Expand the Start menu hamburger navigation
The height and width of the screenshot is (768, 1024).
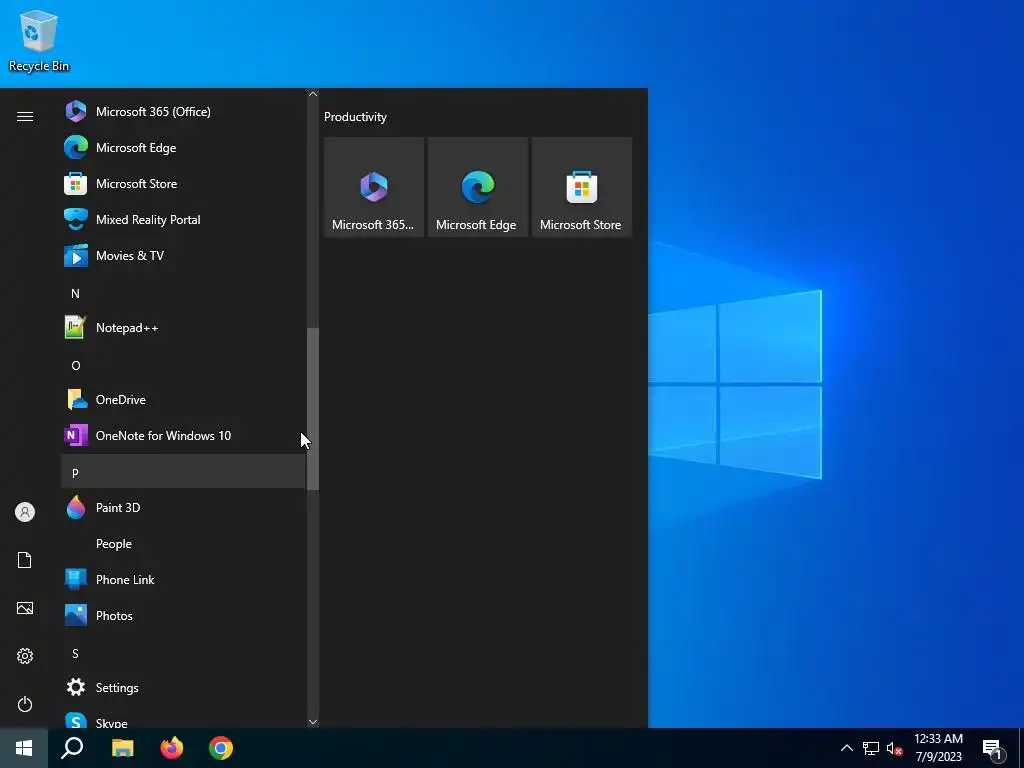coord(25,116)
